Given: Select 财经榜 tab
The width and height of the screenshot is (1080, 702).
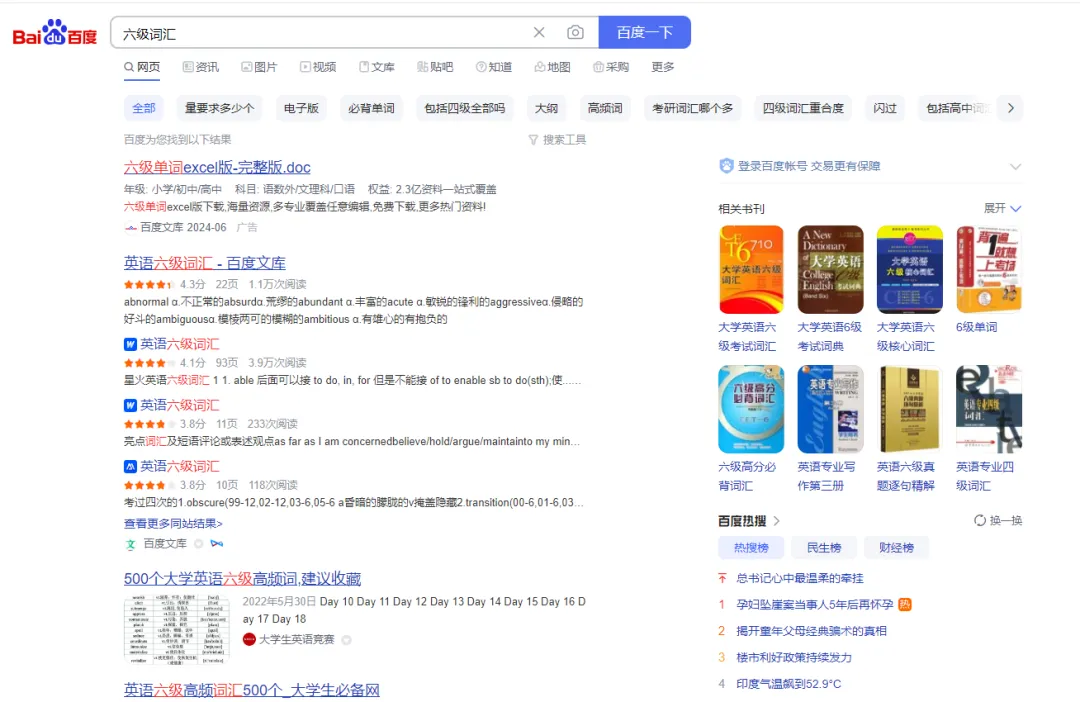Looking at the screenshot, I should (896, 548).
